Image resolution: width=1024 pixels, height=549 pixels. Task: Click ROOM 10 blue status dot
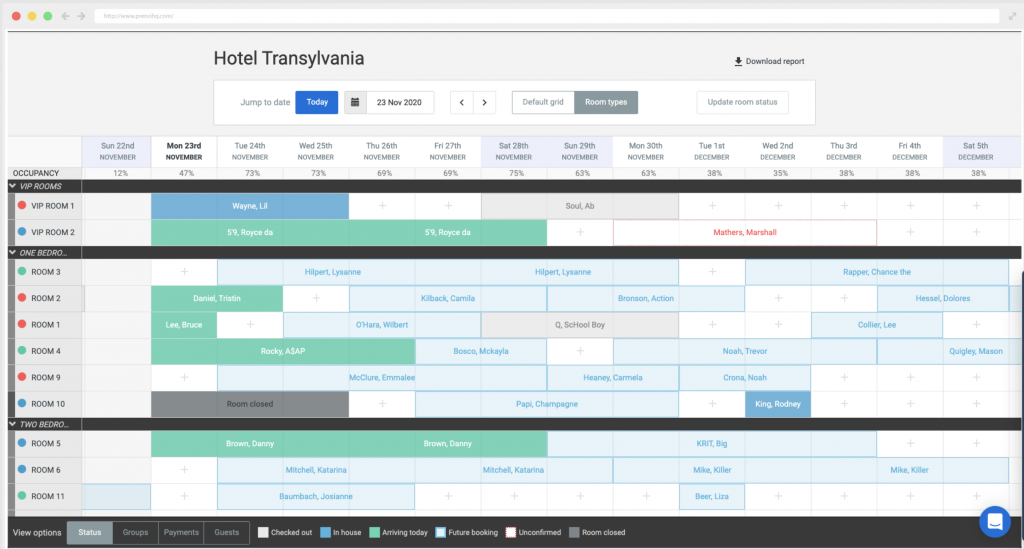pos(22,403)
